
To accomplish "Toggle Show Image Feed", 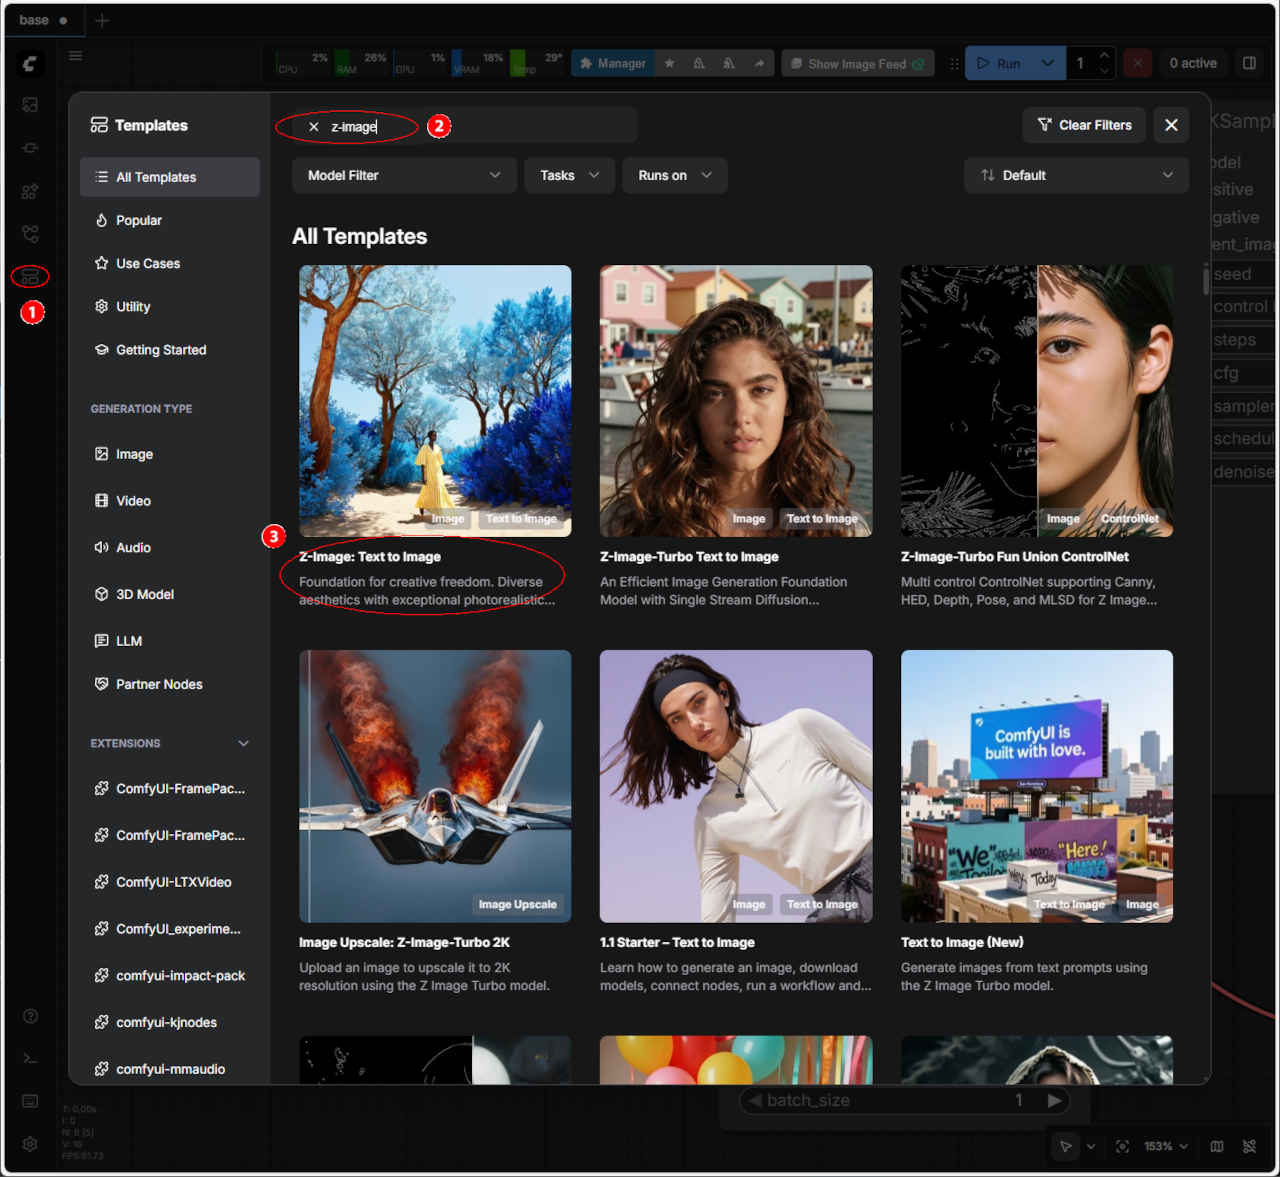I will (x=857, y=63).
